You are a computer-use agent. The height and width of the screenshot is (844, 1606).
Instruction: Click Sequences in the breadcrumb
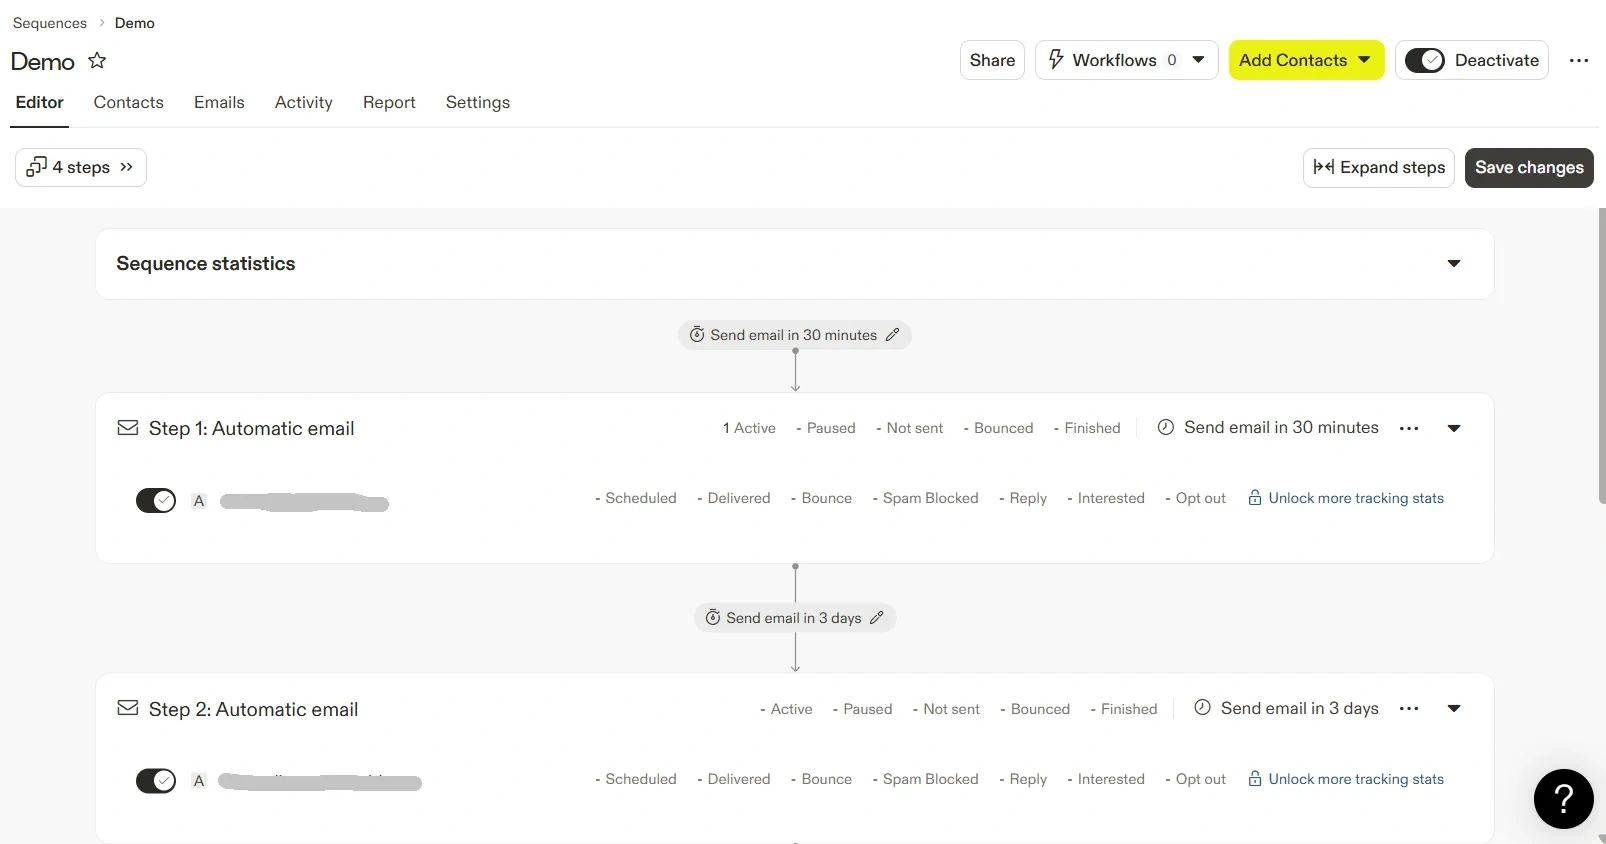tap(50, 23)
